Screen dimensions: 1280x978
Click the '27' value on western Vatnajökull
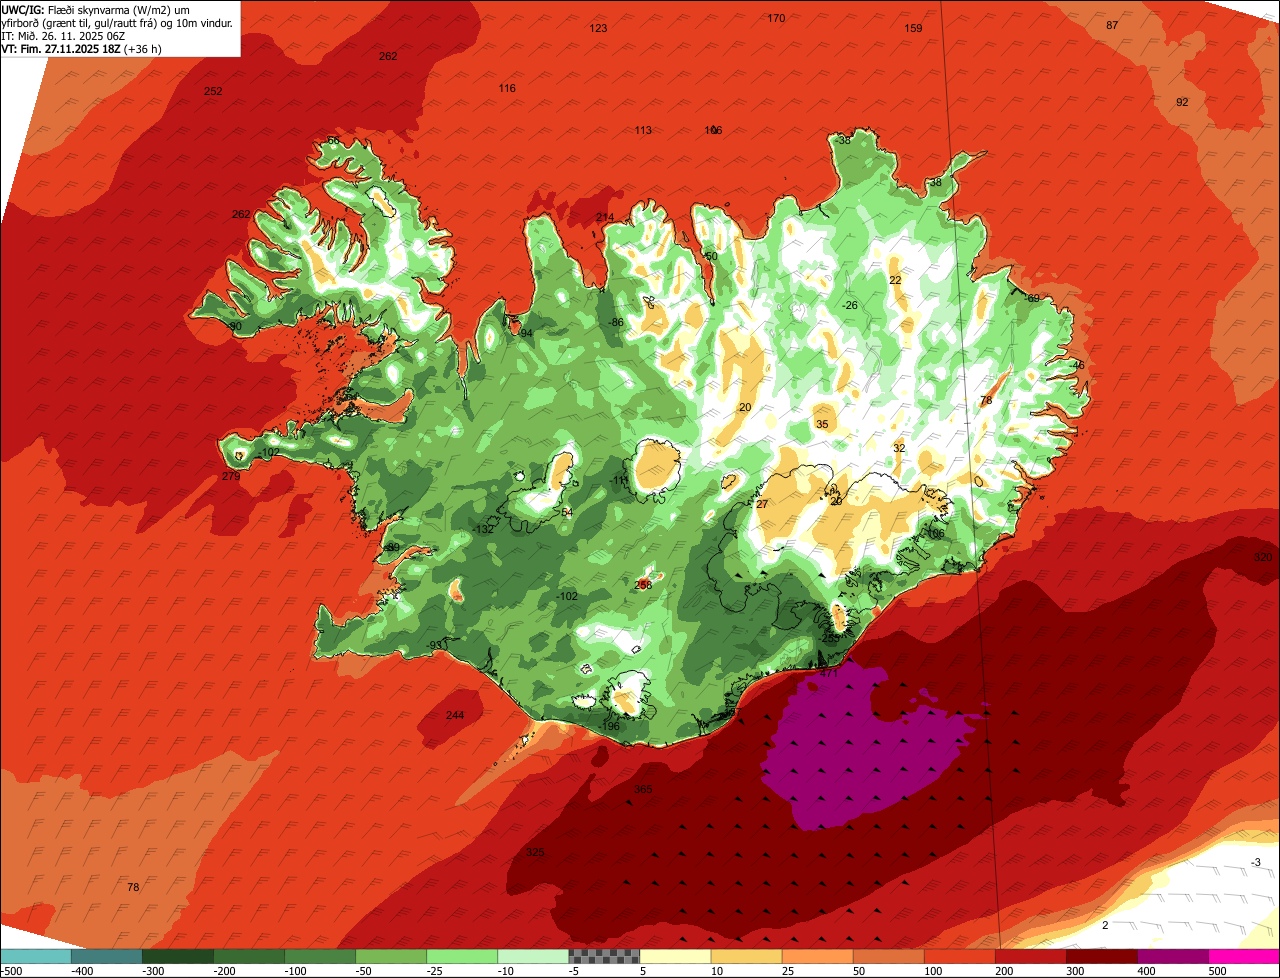(762, 504)
